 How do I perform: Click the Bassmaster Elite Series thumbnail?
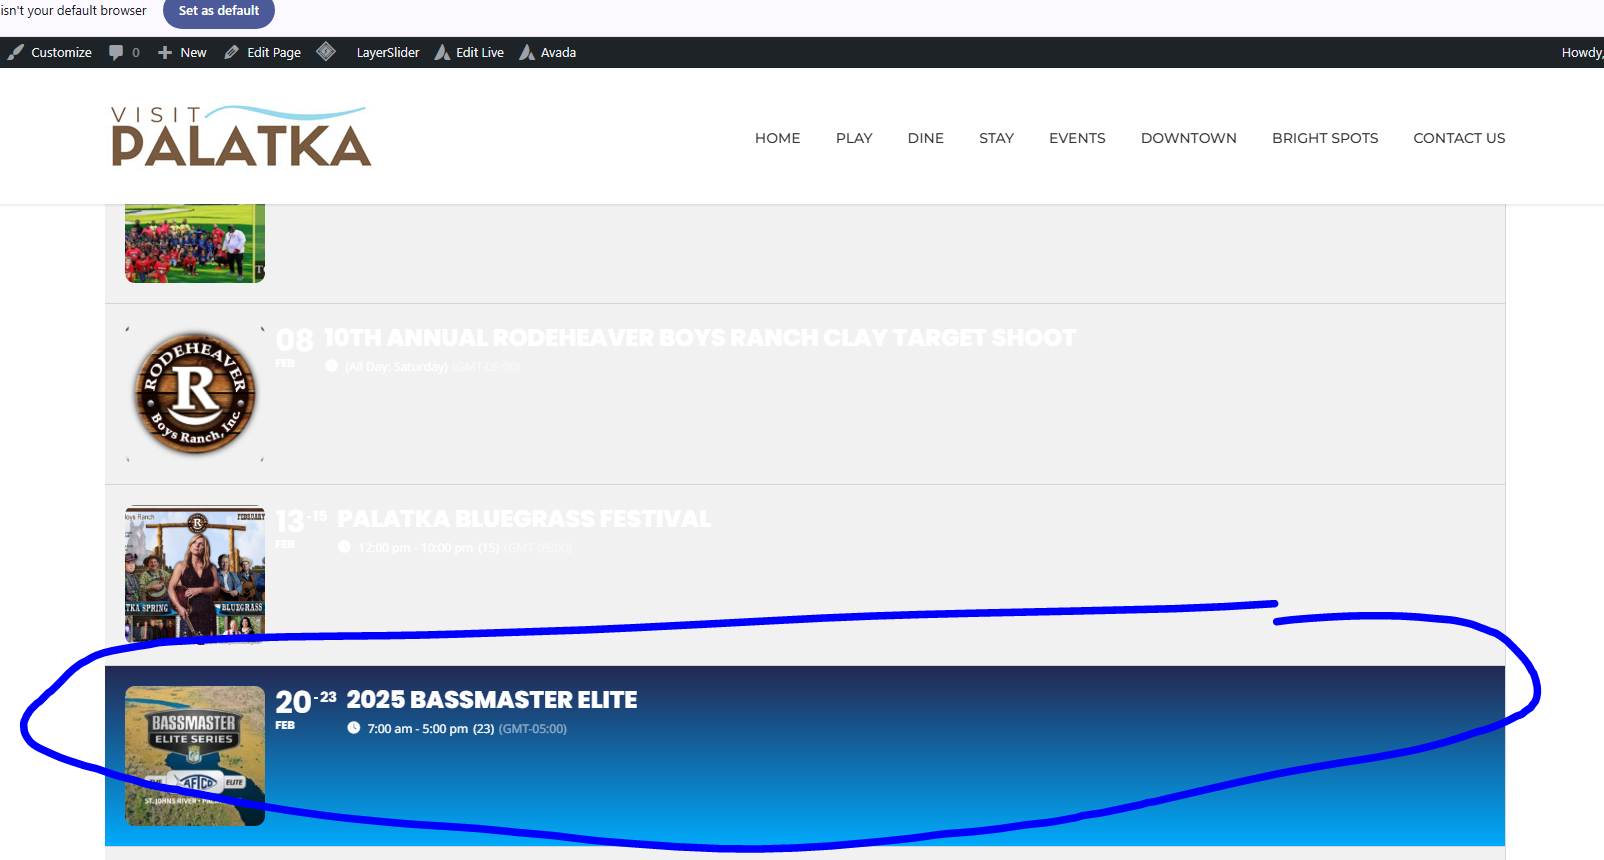[x=195, y=756]
